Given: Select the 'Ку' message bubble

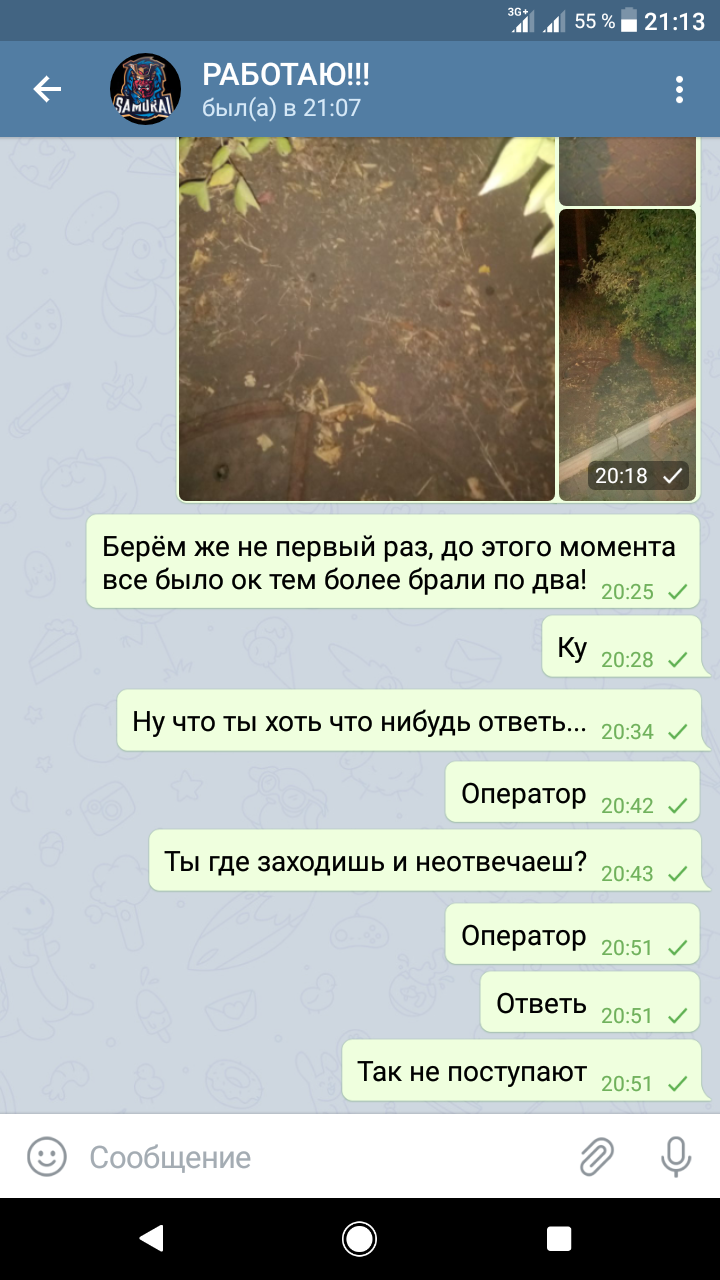Looking at the screenshot, I should 621,648.
